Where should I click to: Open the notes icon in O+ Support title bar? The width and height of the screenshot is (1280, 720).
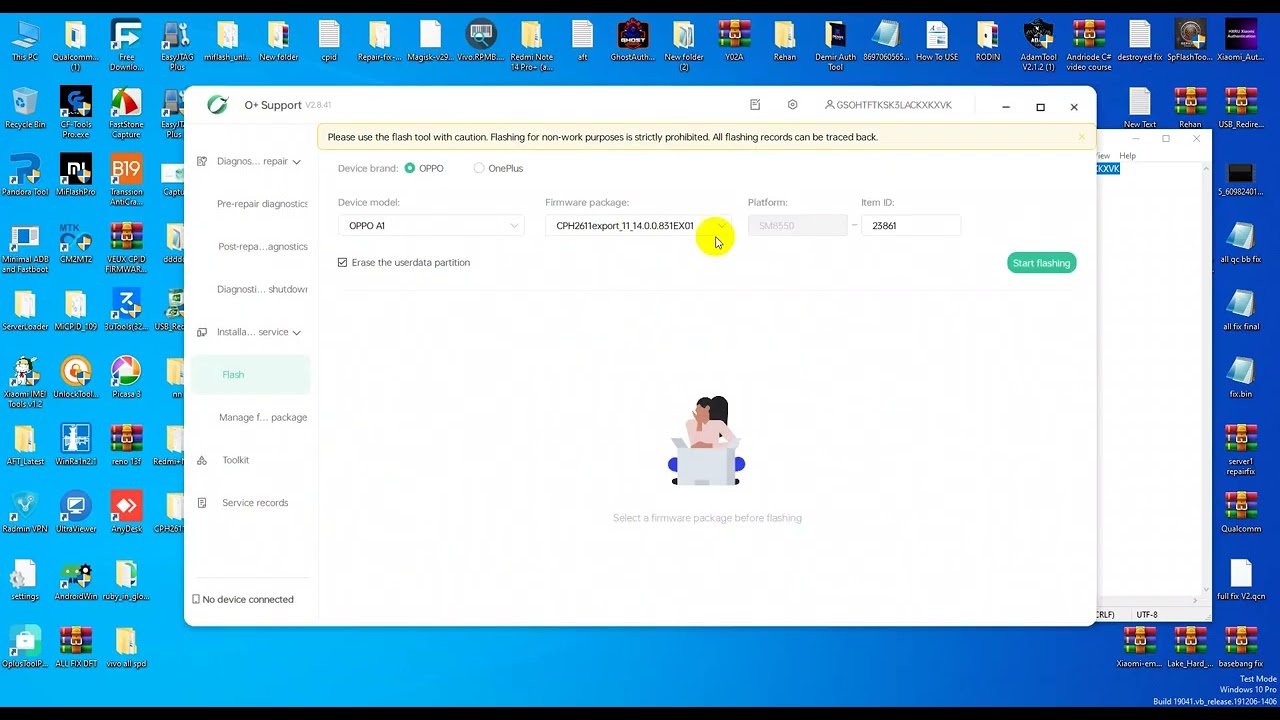(x=755, y=105)
